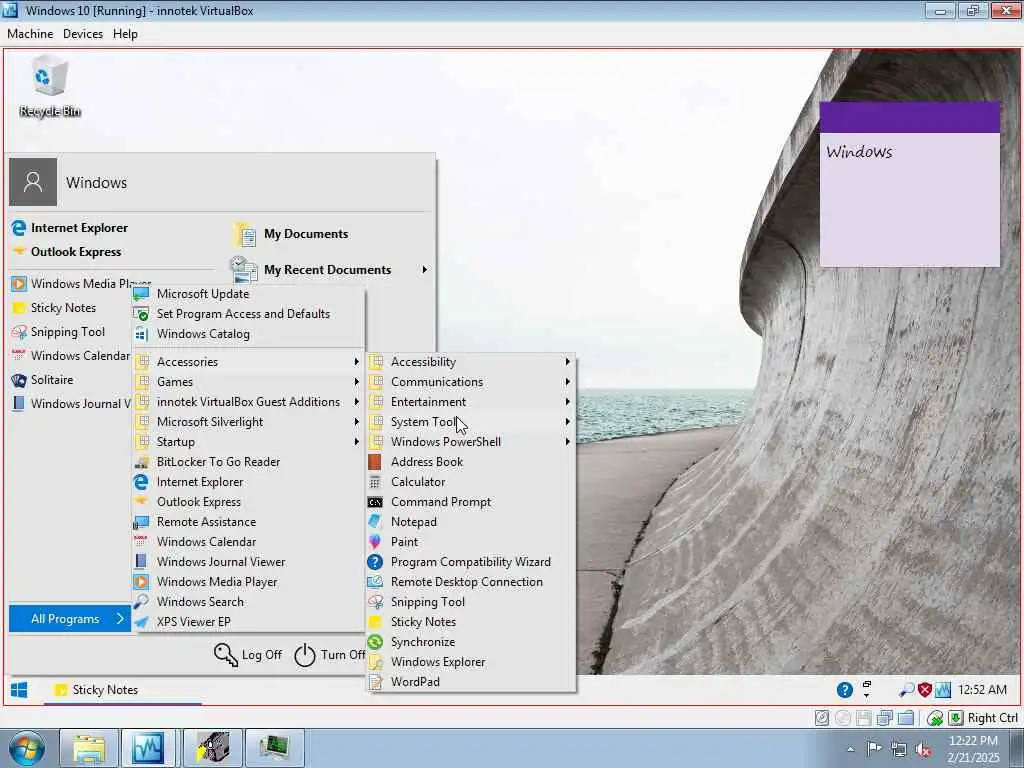The width and height of the screenshot is (1024, 768).
Task: Click Microsoft Update in All Programs
Action: click(248, 294)
